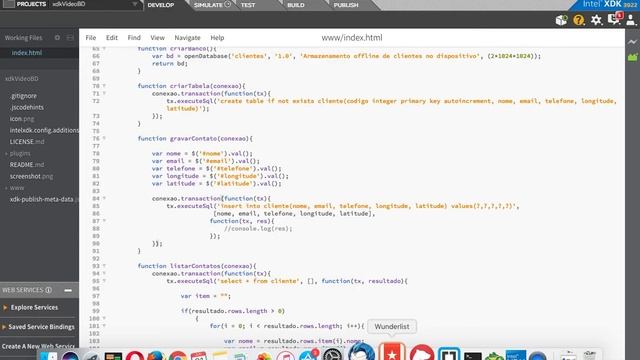Click the www/index.html file title
Viewport: 640px width, 360px height.
coord(352,38)
